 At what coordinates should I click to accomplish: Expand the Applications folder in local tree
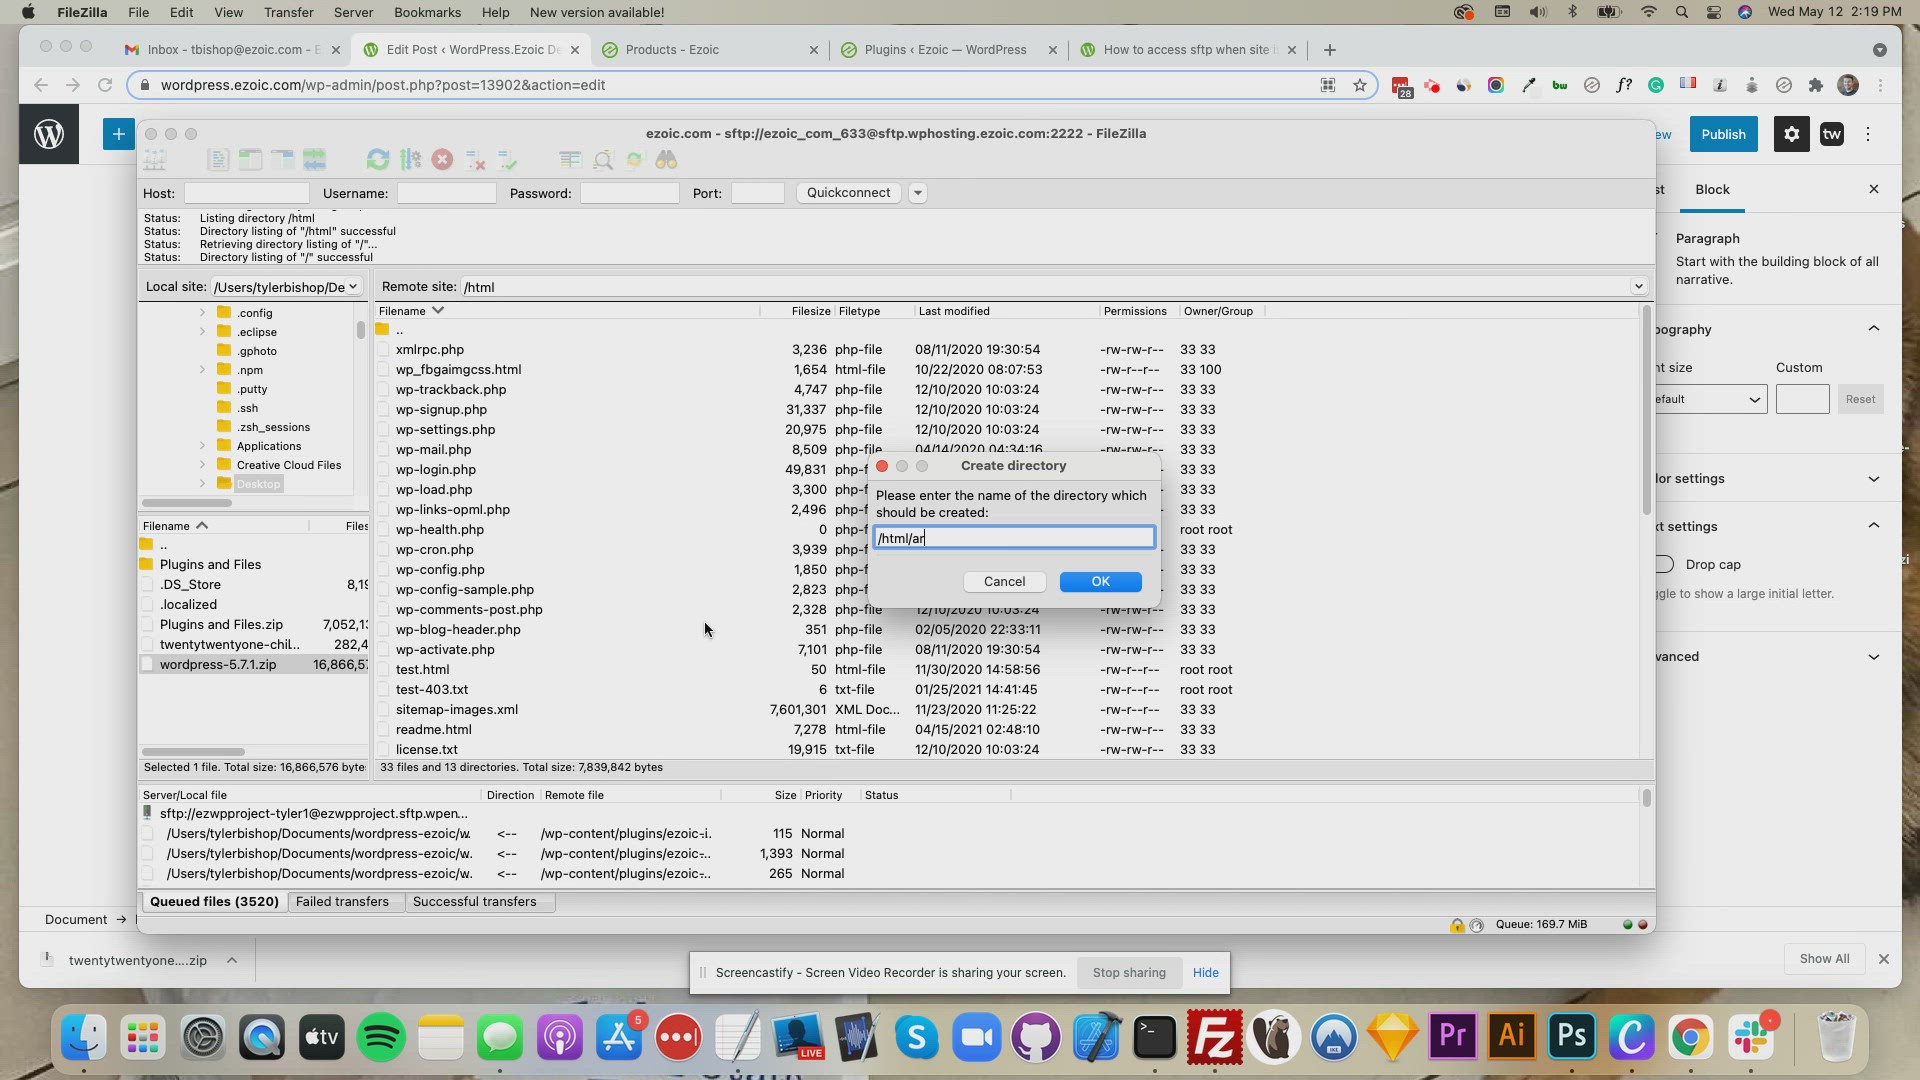(202, 446)
